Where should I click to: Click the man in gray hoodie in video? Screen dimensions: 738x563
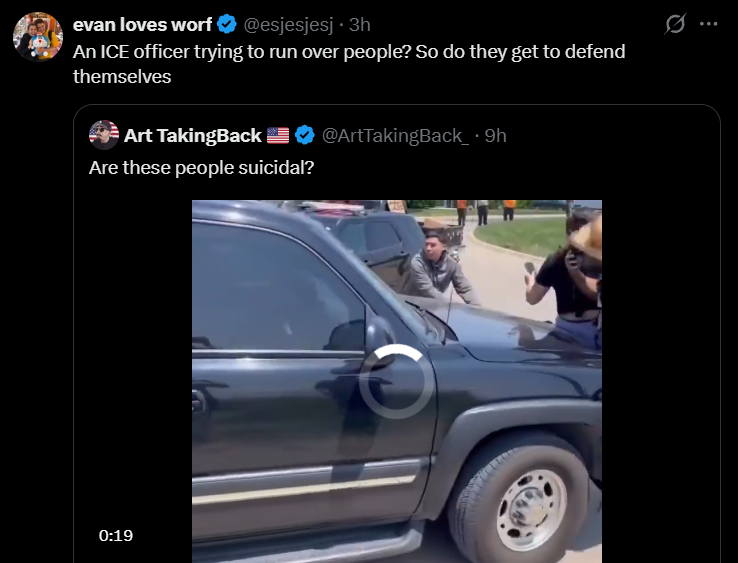point(438,268)
